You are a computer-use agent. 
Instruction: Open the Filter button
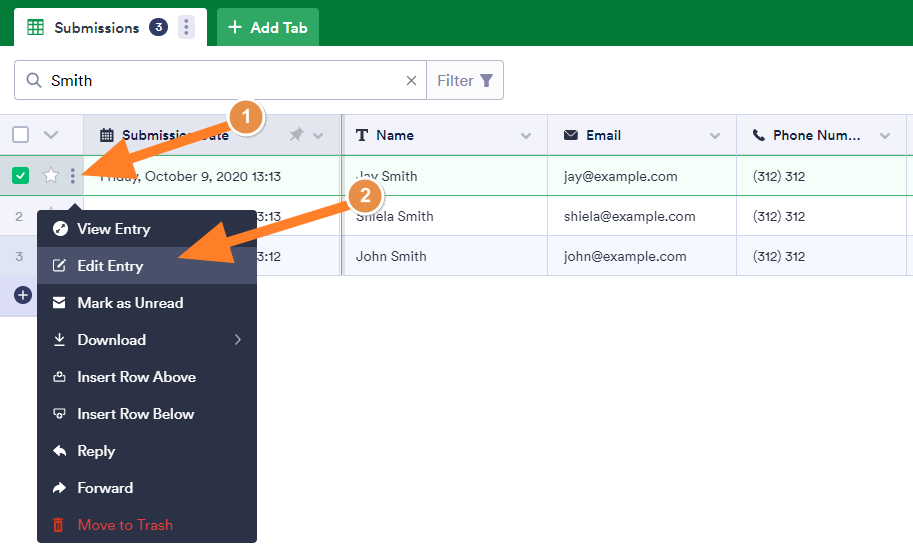[465, 81]
